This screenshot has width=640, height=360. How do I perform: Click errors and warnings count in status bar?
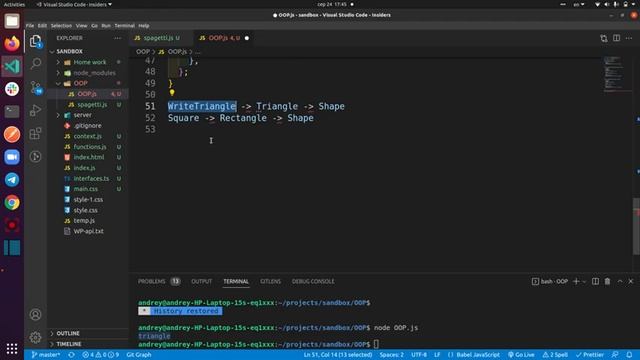[x=101, y=355]
